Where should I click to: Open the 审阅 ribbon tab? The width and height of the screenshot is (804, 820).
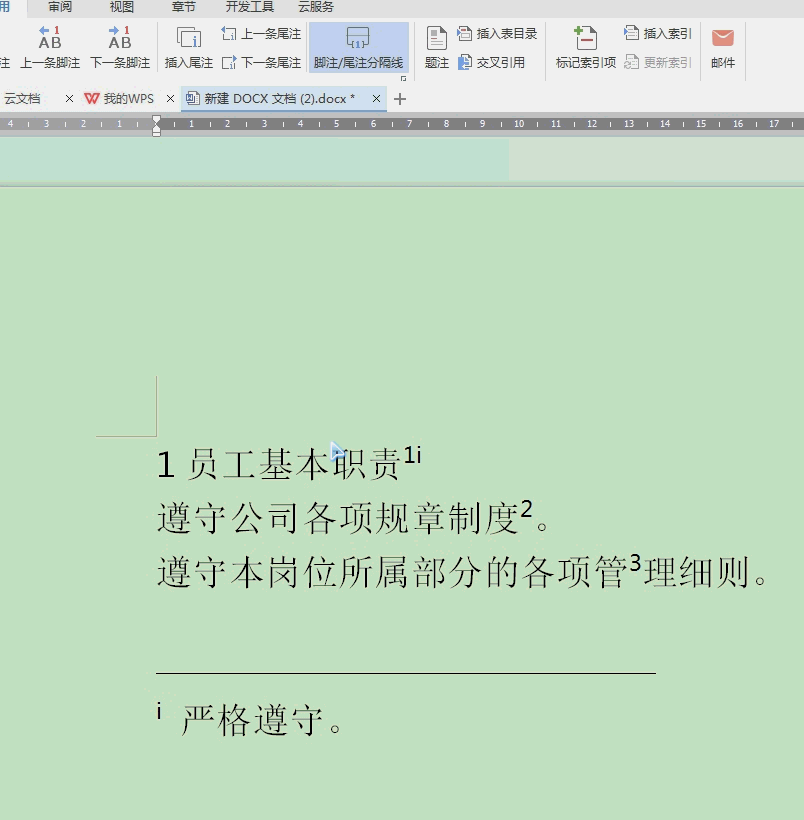point(60,7)
